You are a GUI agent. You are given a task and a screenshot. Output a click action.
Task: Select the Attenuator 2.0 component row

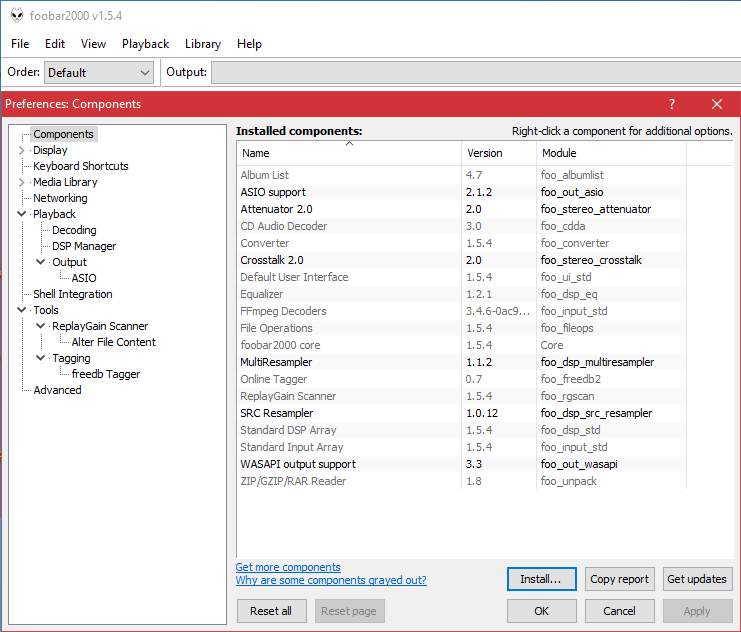pos(462,209)
